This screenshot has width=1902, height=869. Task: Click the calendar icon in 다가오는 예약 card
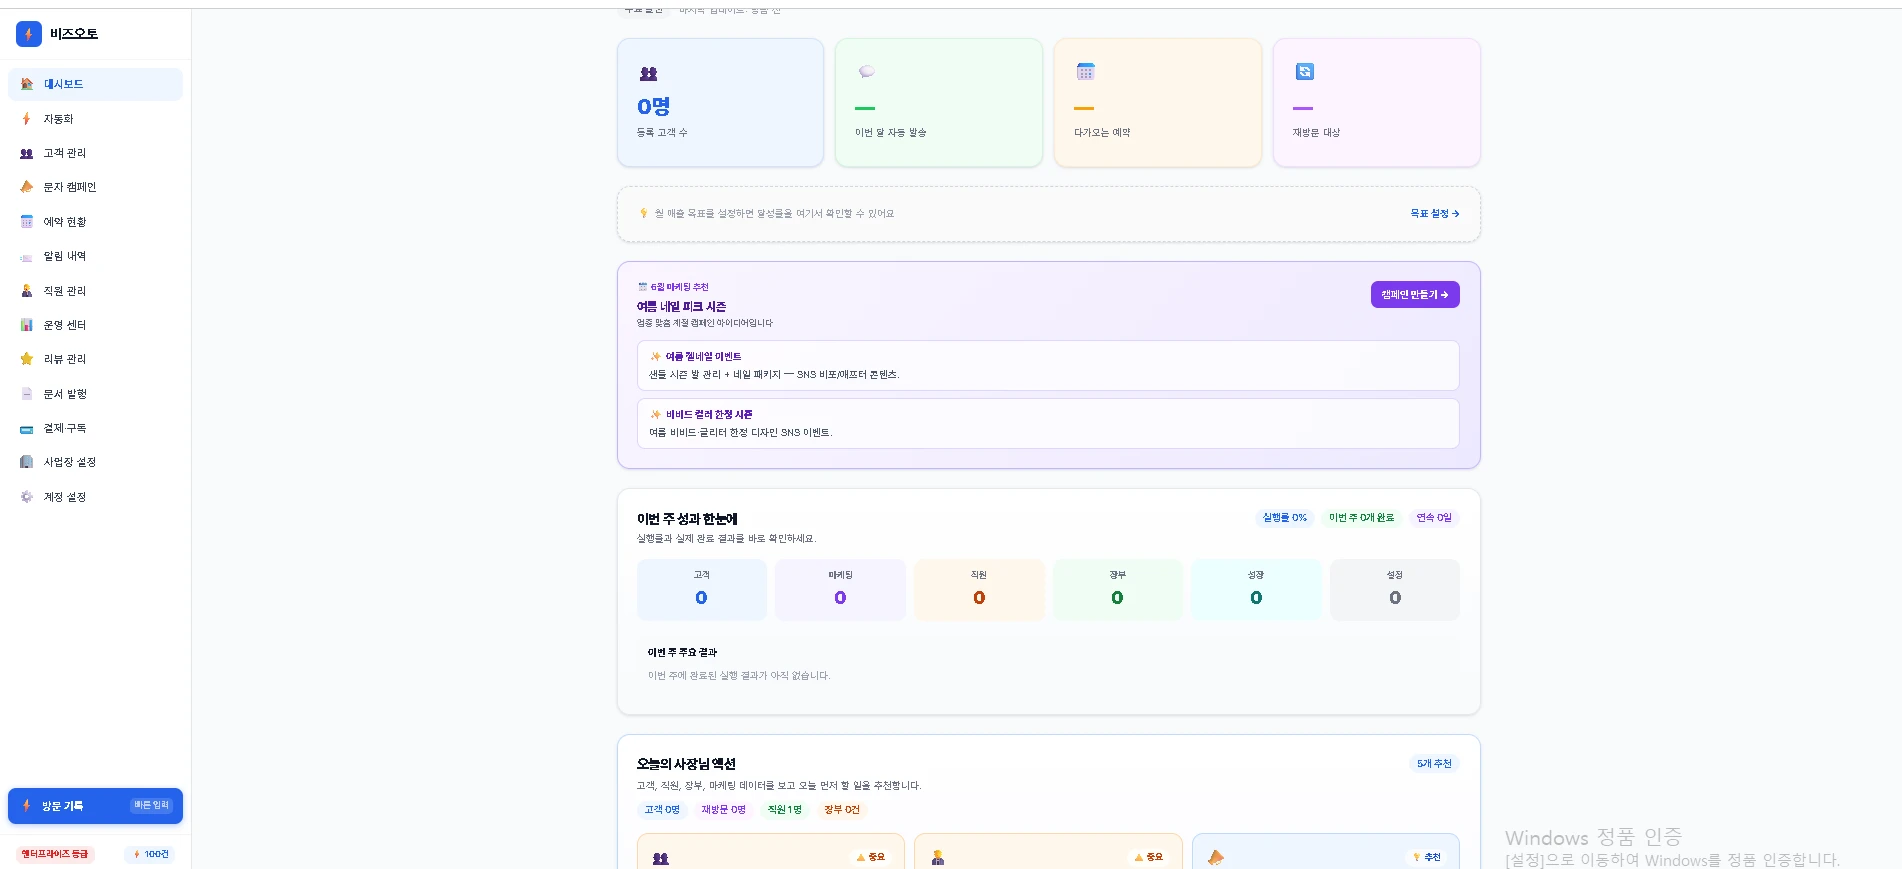tap(1085, 71)
